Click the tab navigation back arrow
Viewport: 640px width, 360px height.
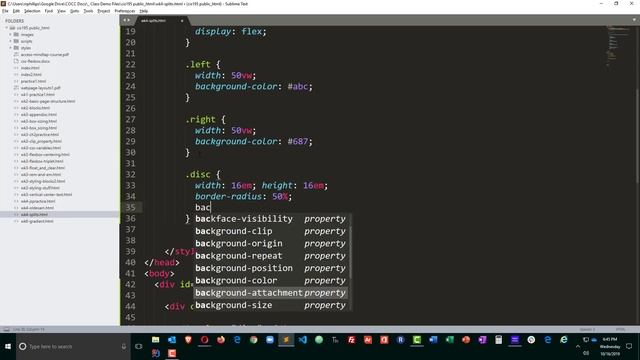click(x=124, y=20)
